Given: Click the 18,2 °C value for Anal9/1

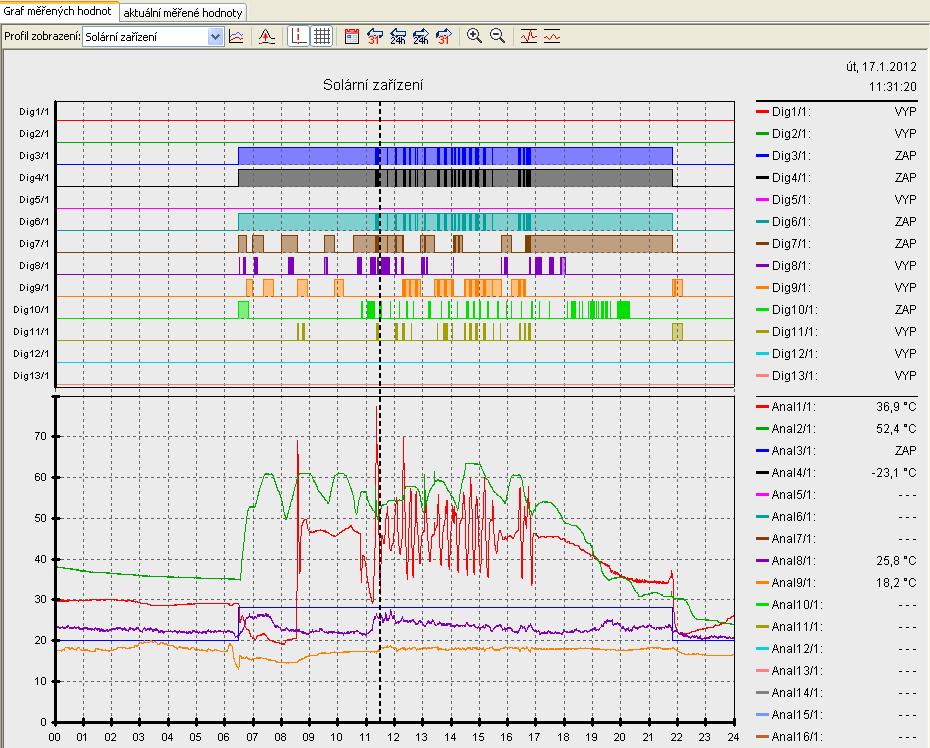Looking at the screenshot, I should [x=896, y=582].
